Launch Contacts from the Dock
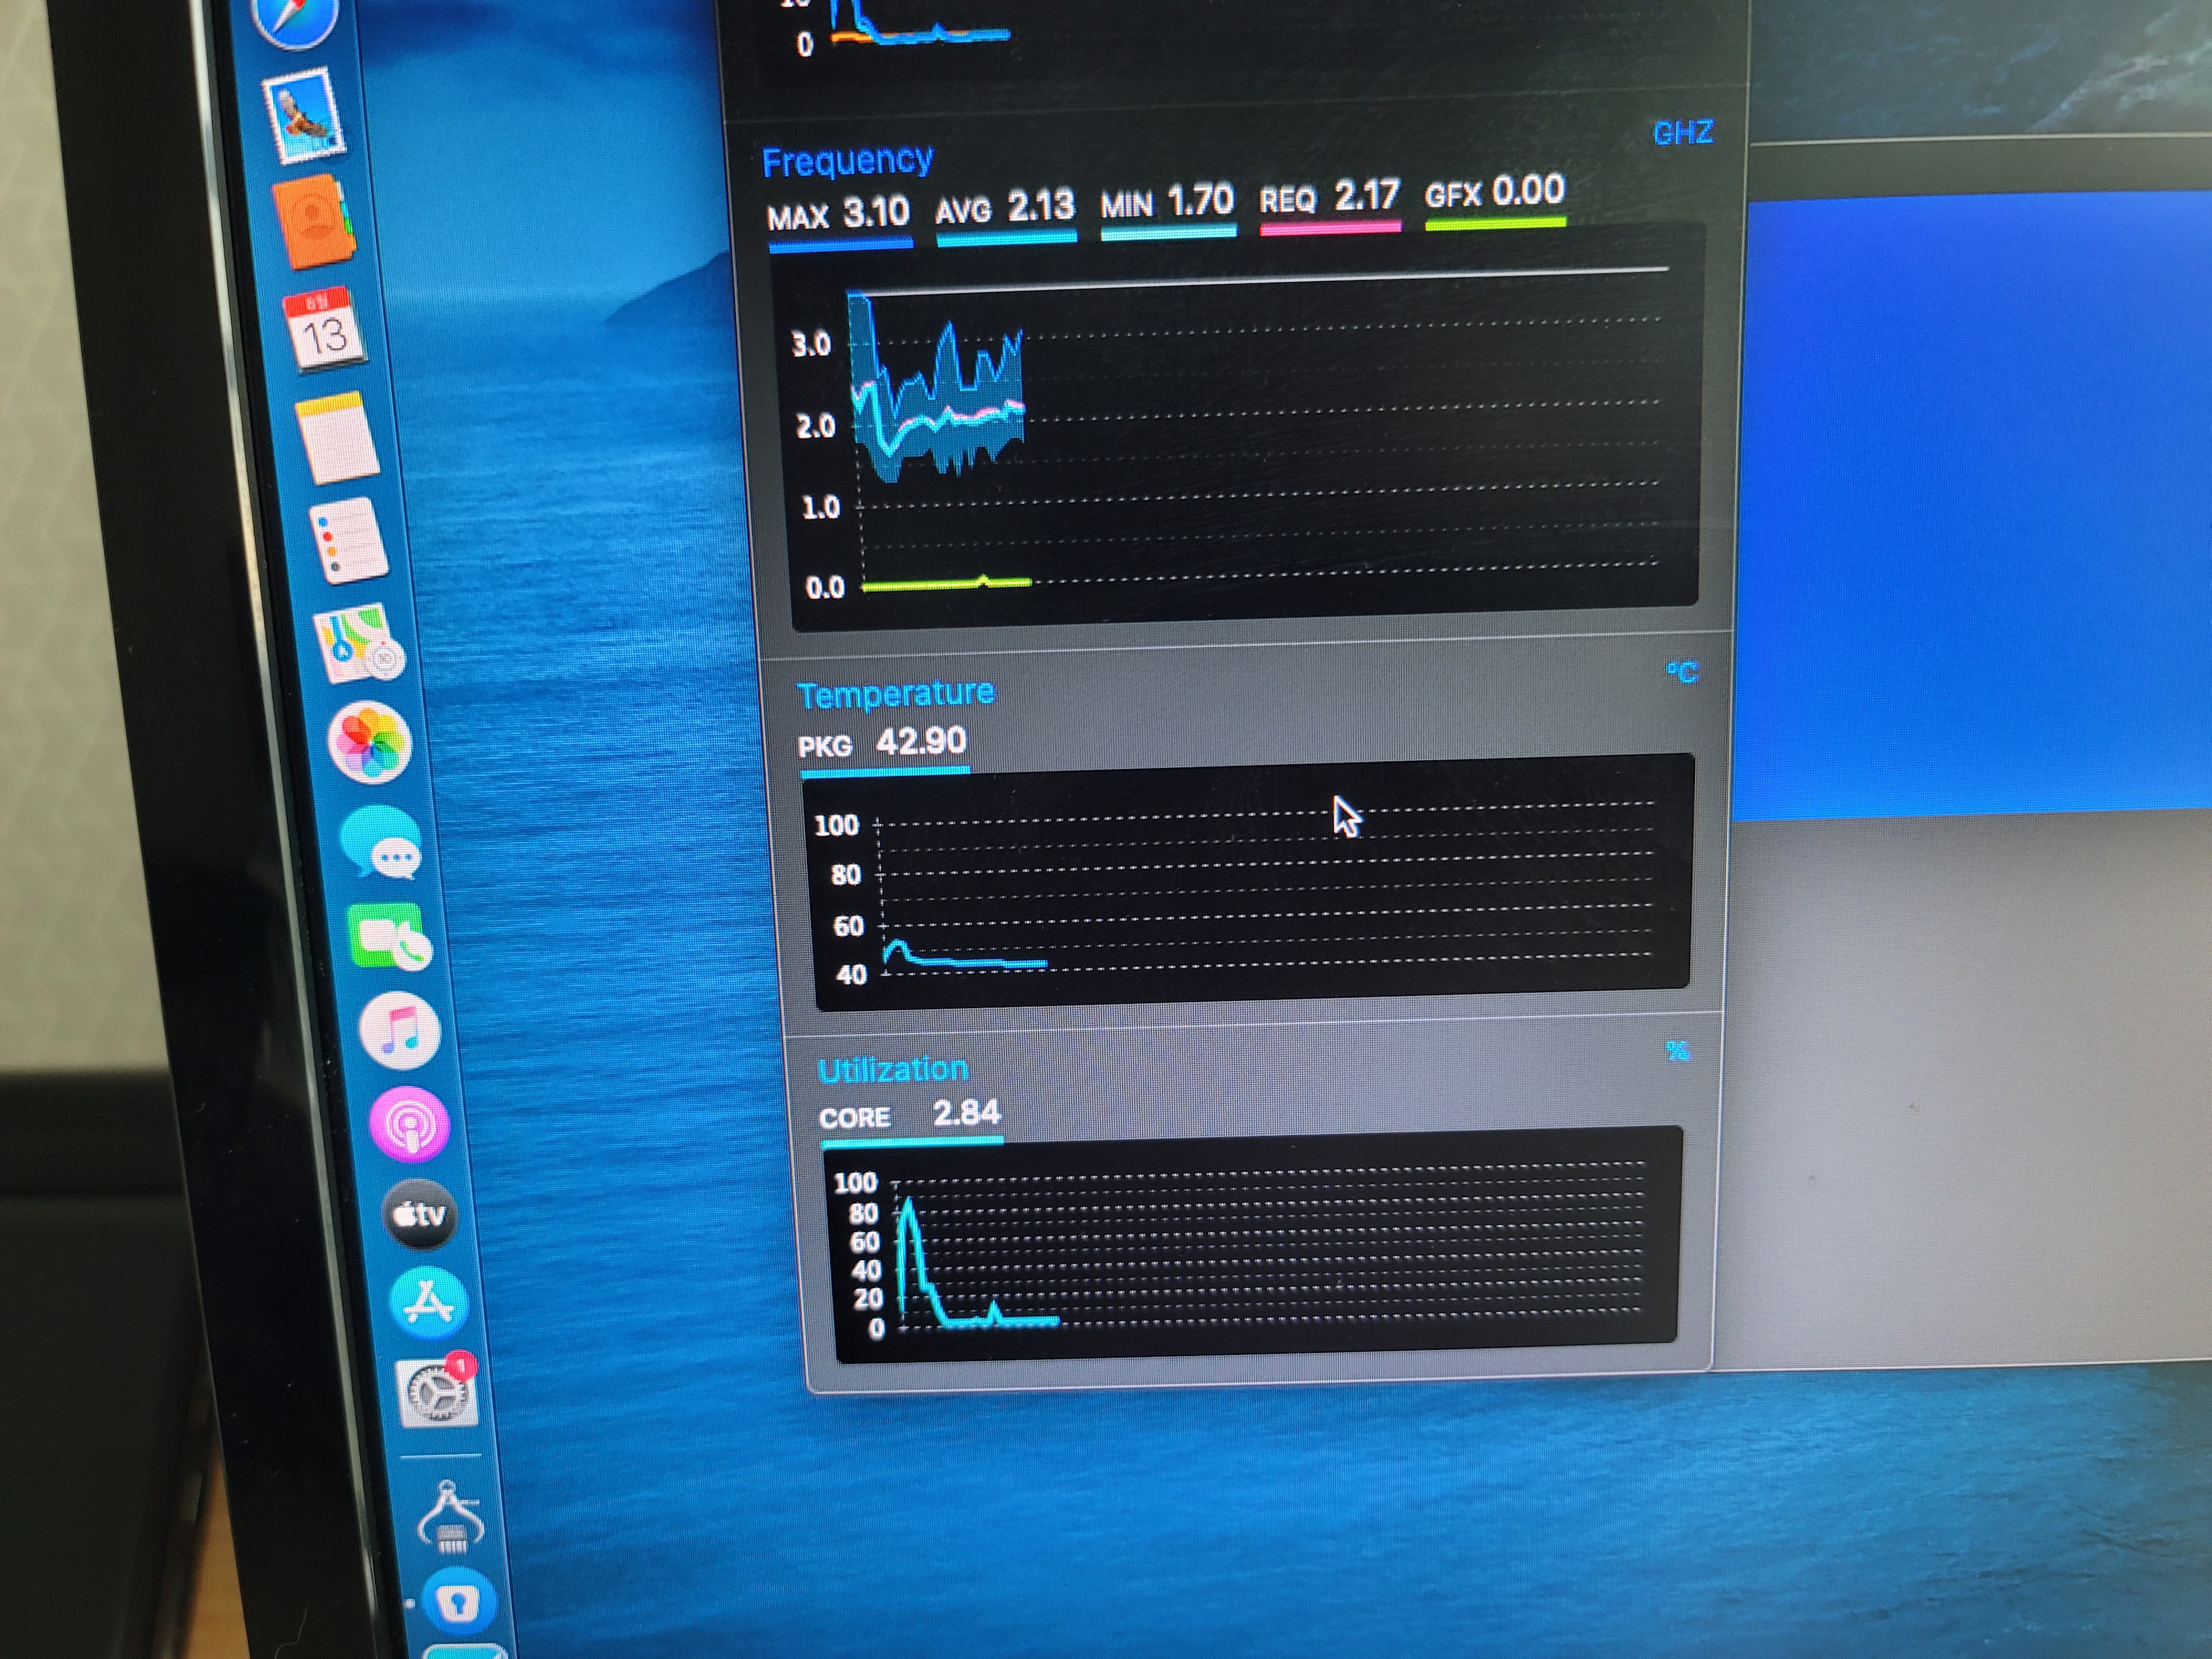The image size is (2212, 1659). pos(314,222)
